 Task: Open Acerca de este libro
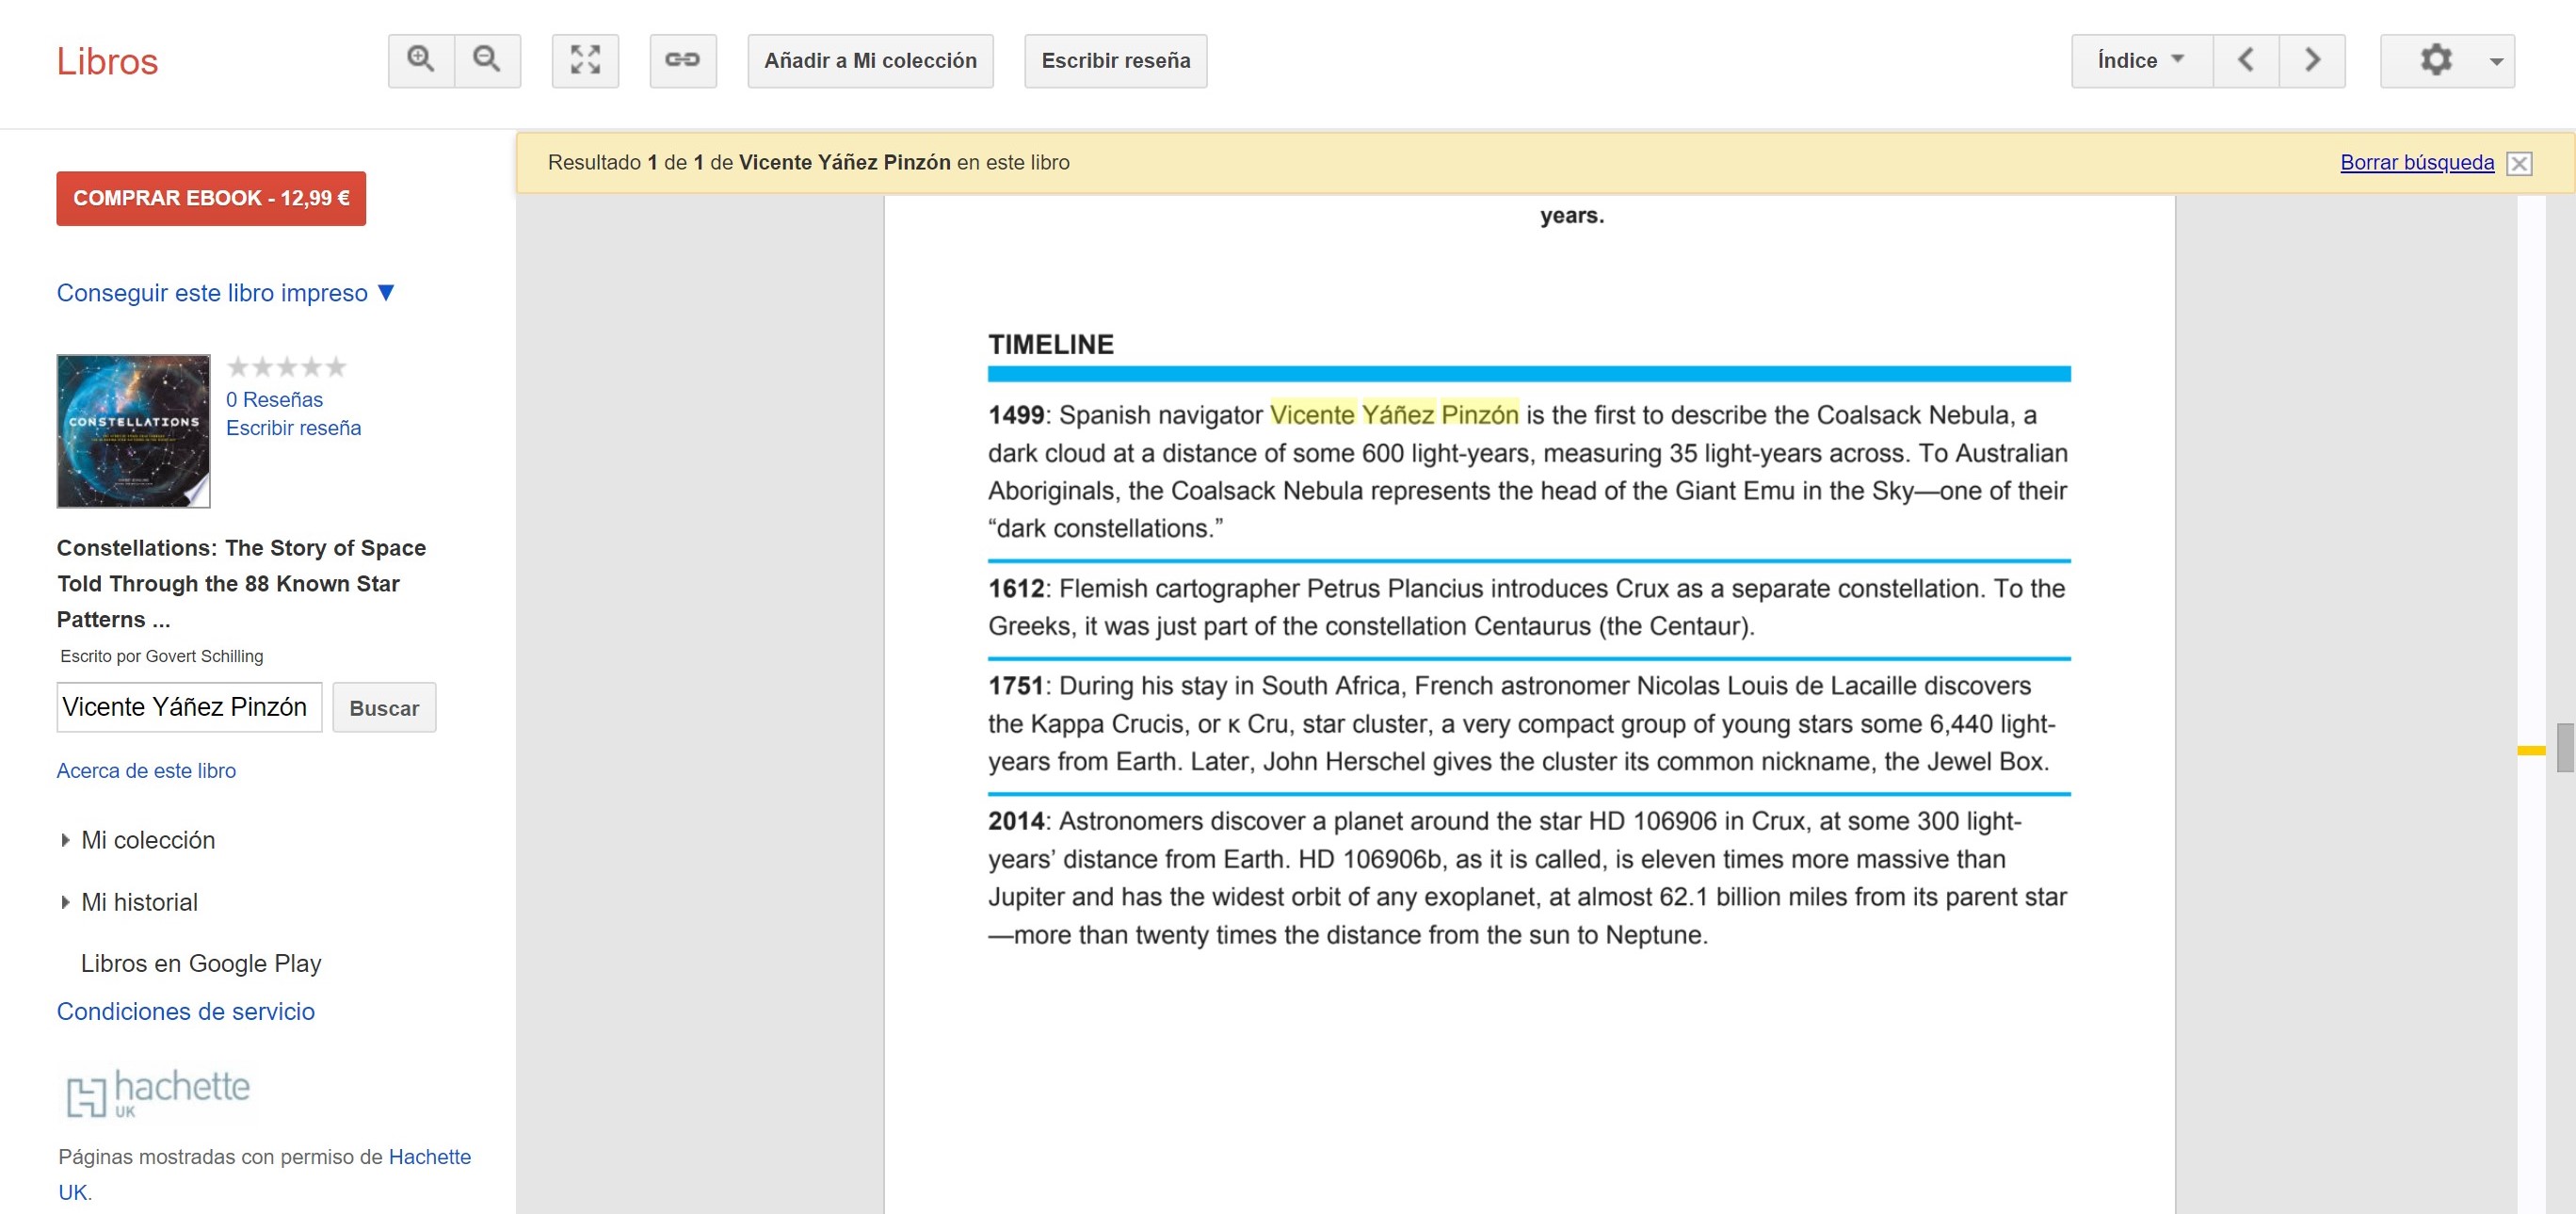(x=146, y=770)
